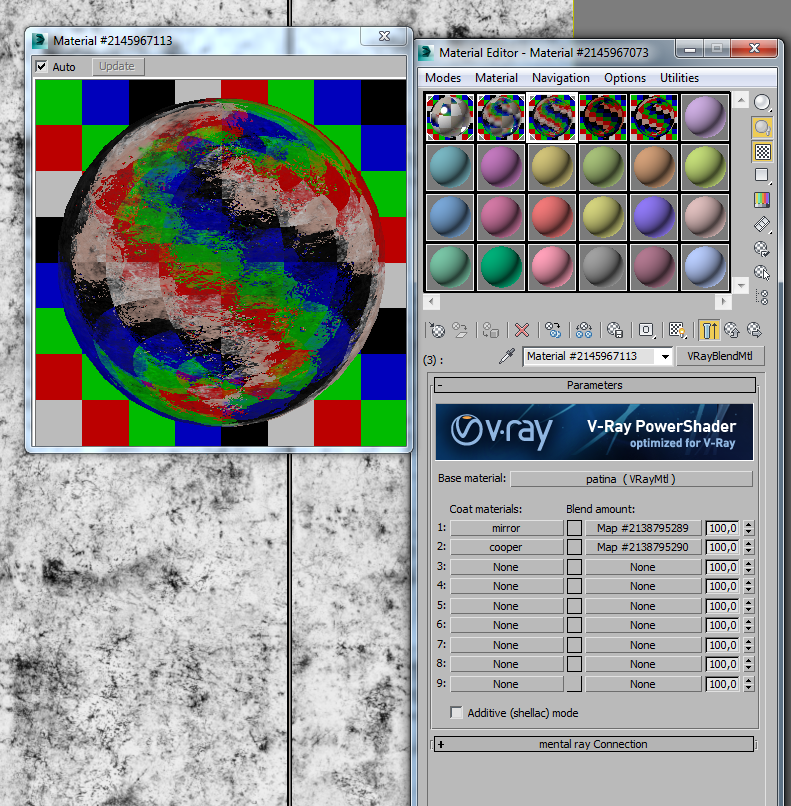Collapse the Parameters rollout

tap(594, 385)
